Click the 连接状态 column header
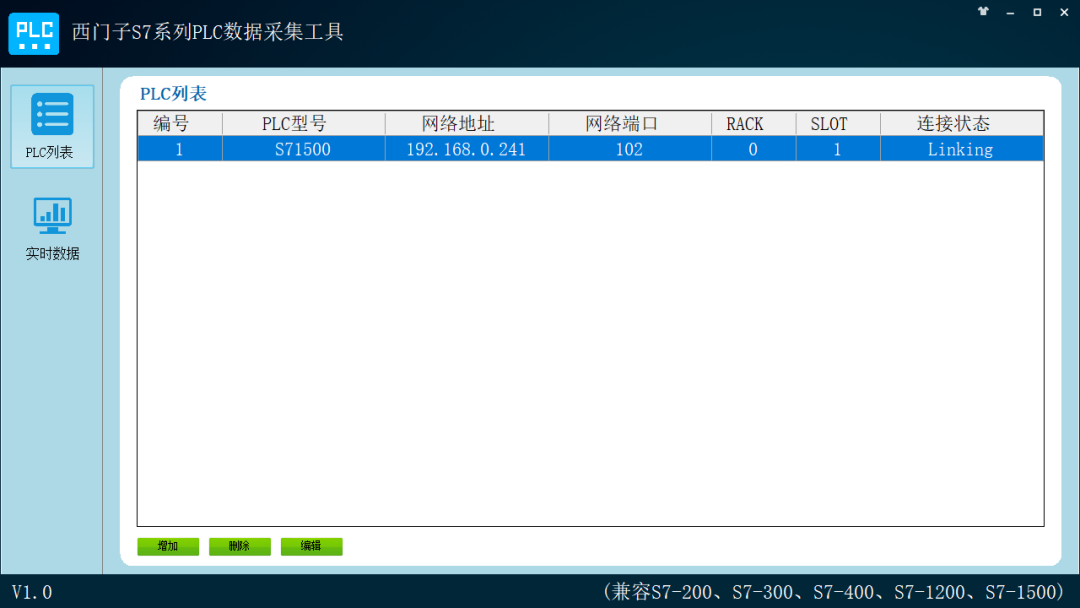Screen dimensions: 1080x608 point(962,124)
